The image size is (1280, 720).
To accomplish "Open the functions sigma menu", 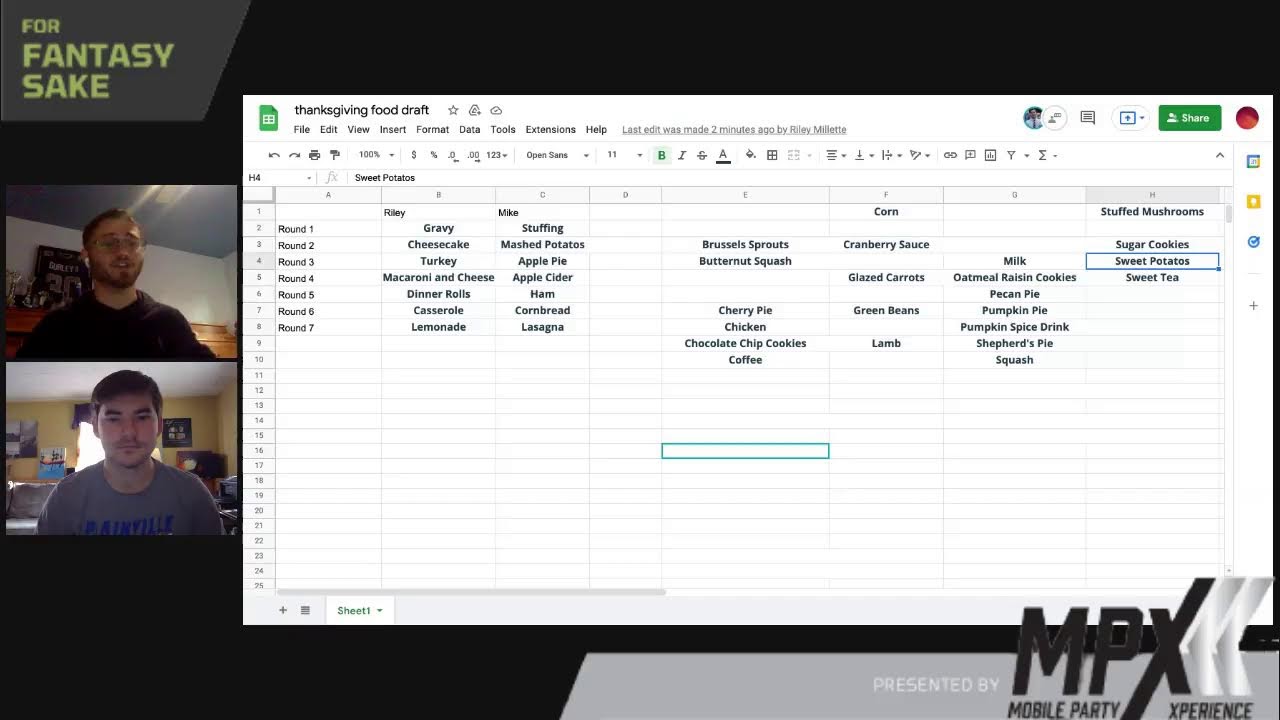I will point(1043,155).
